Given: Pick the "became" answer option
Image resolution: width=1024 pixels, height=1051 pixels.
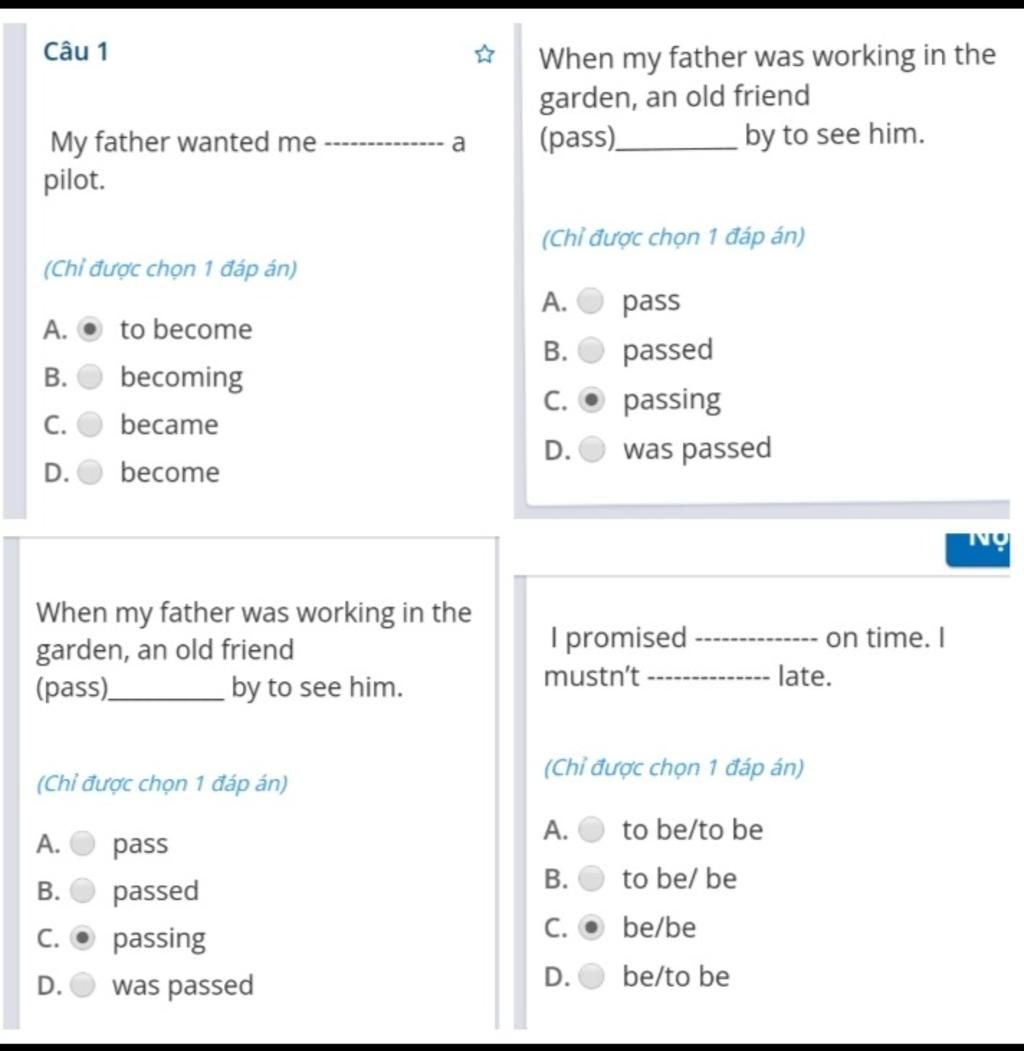Looking at the screenshot, I should coord(90,425).
